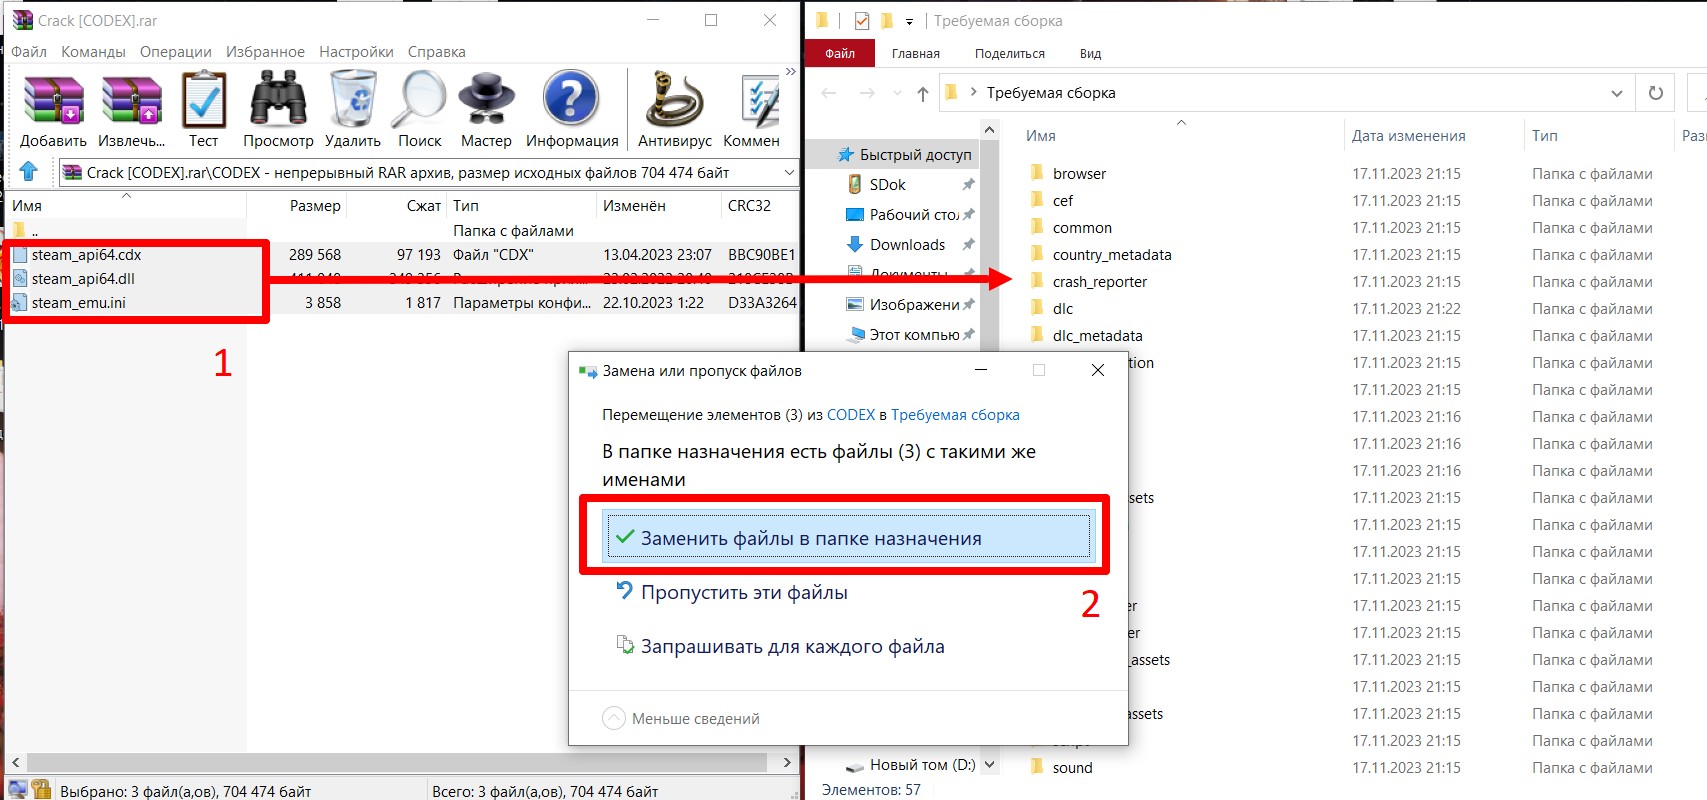1707x800 pixels.
Task: Open the Команды menu
Action: coord(93,52)
